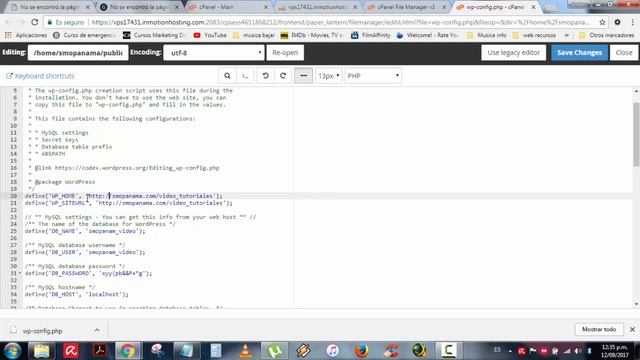The width and height of the screenshot is (640, 360).
Task: Click Save Changes button
Action: click(x=579, y=53)
